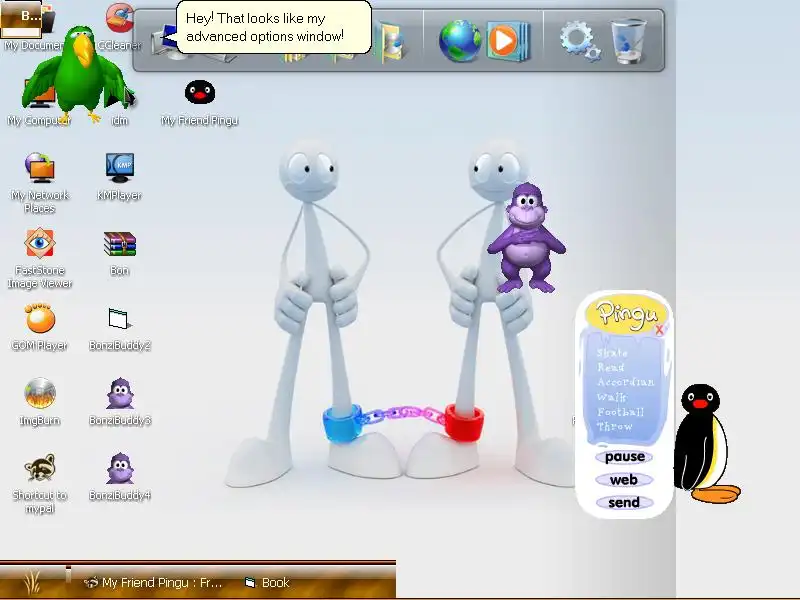
Task: Click the purple BonziBuddy gorilla character
Action: click(x=527, y=238)
